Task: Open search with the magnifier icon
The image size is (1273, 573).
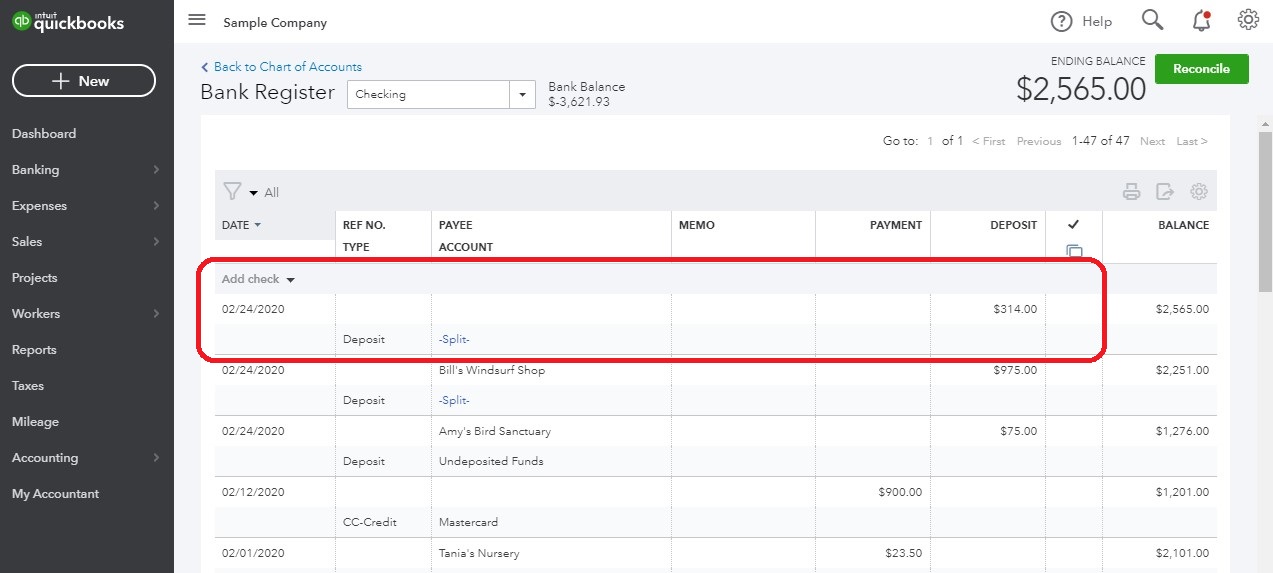Action: (x=1153, y=20)
